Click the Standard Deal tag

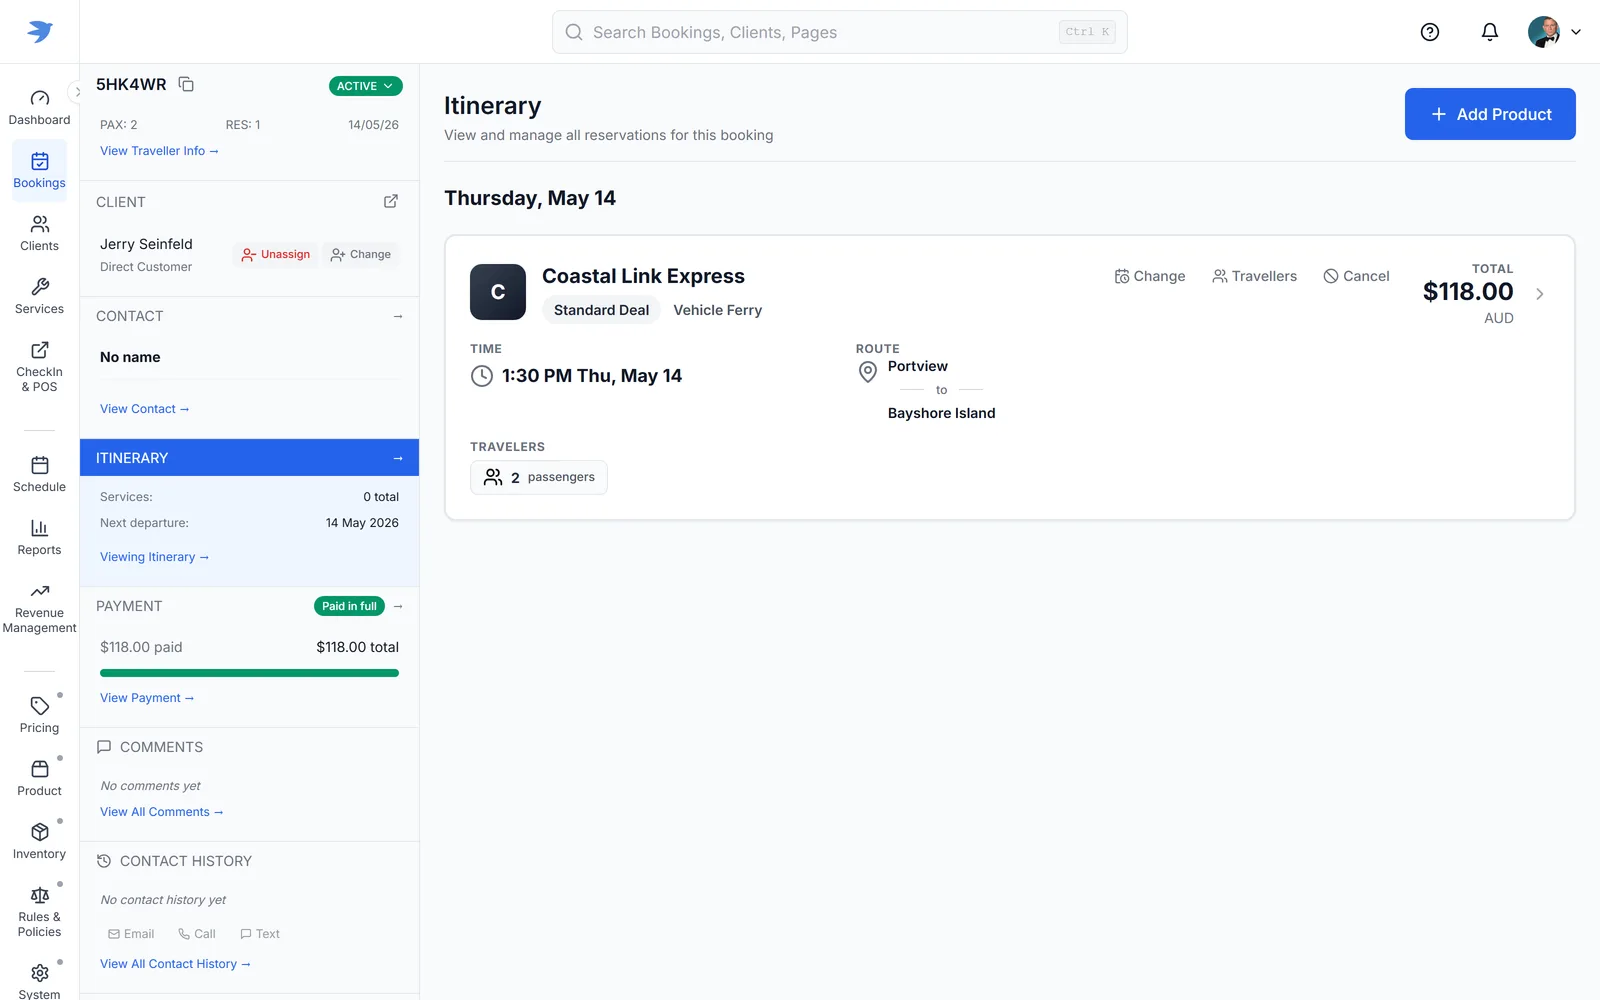pos(601,310)
